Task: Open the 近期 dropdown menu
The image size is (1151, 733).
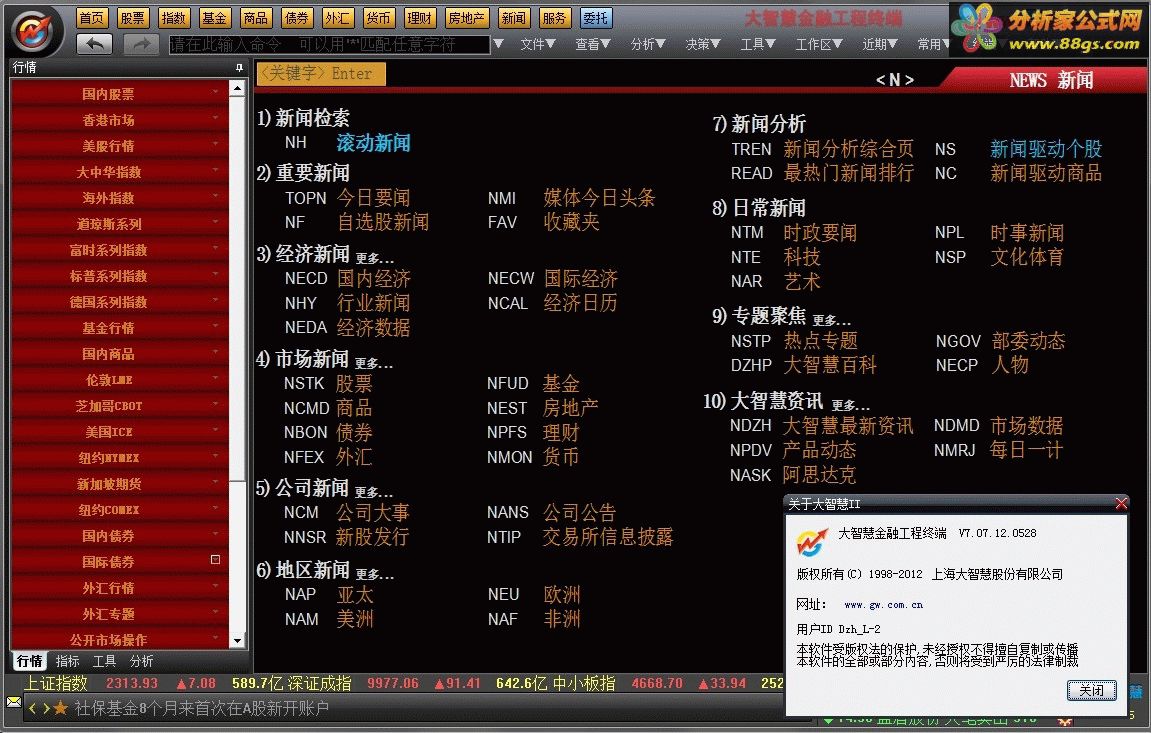Action: coord(879,44)
